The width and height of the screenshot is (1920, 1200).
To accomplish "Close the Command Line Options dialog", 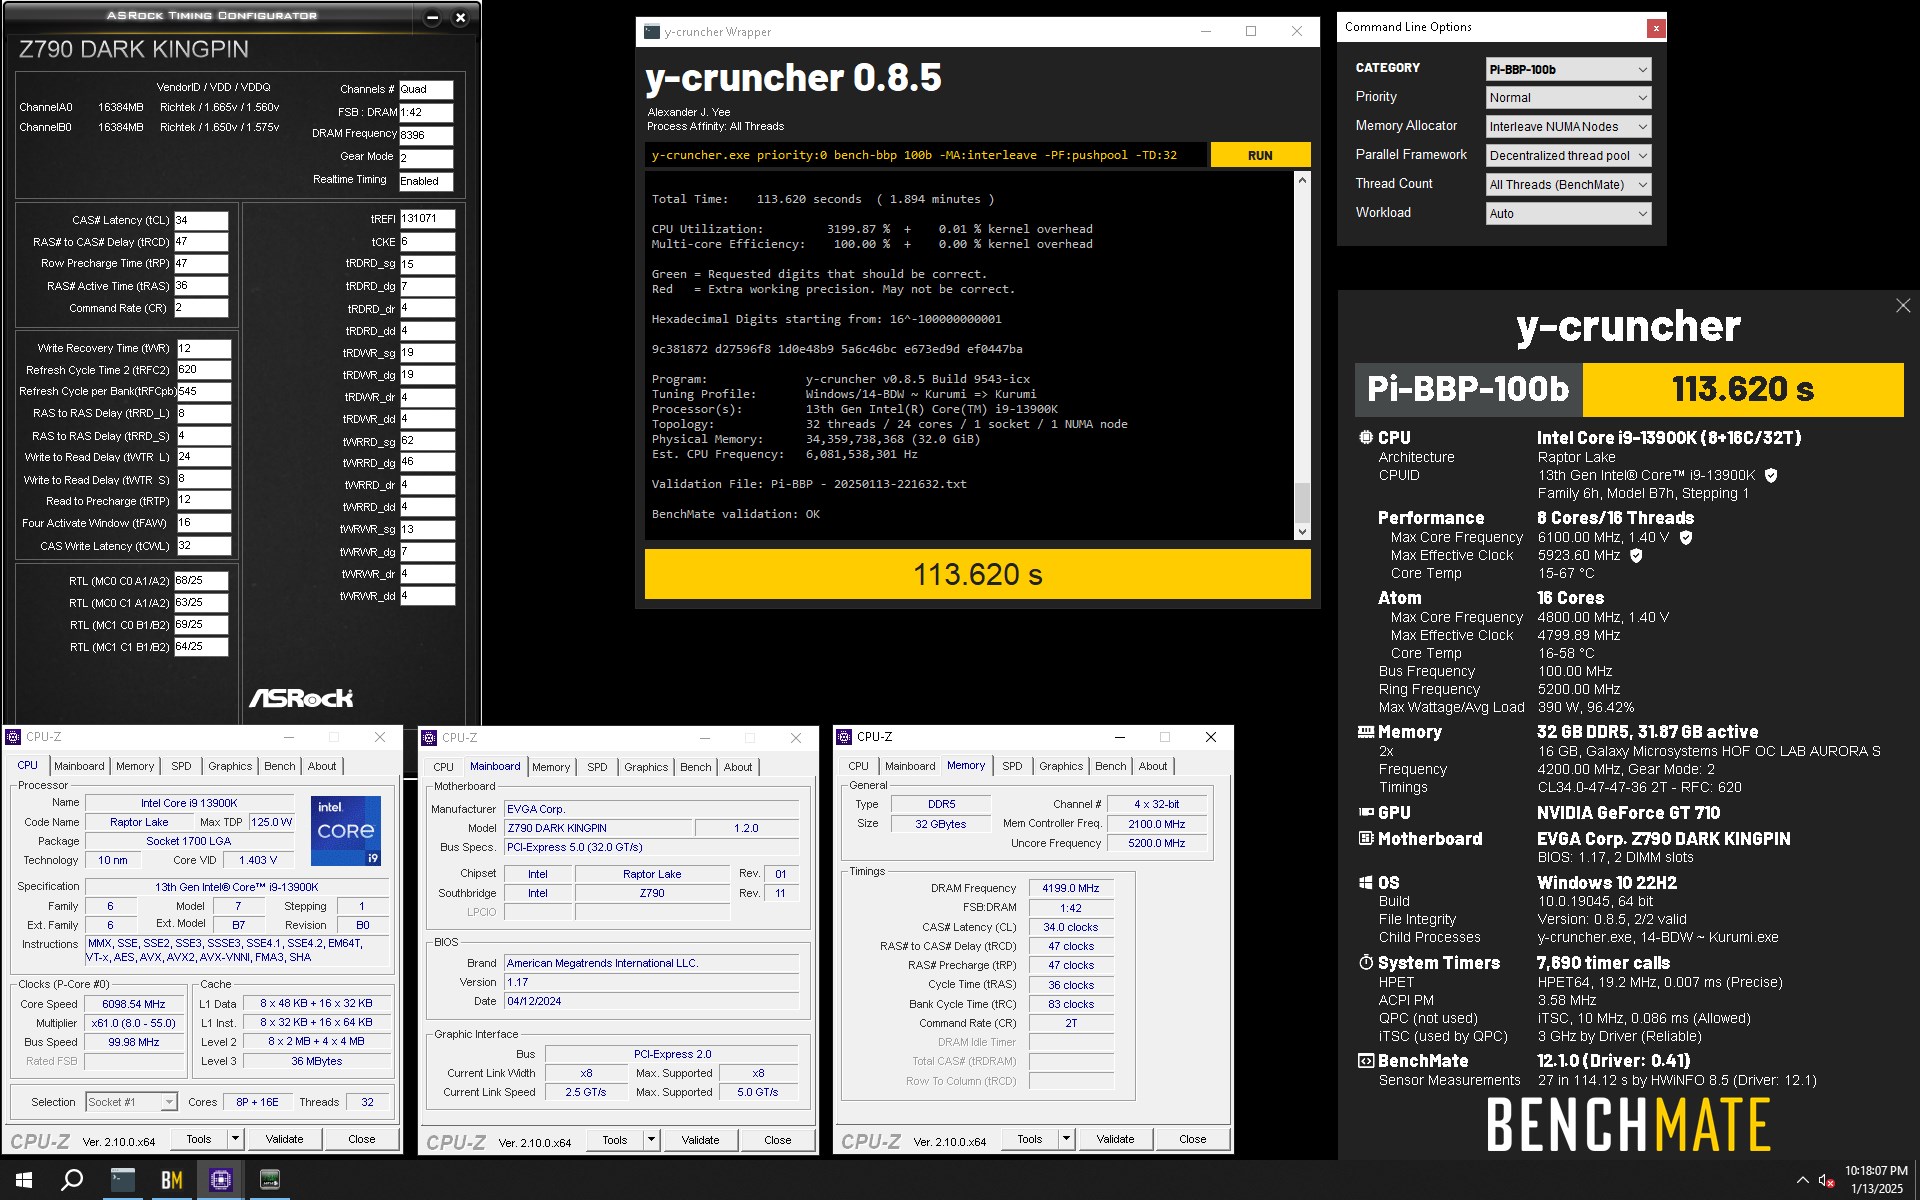I will [x=1656, y=28].
